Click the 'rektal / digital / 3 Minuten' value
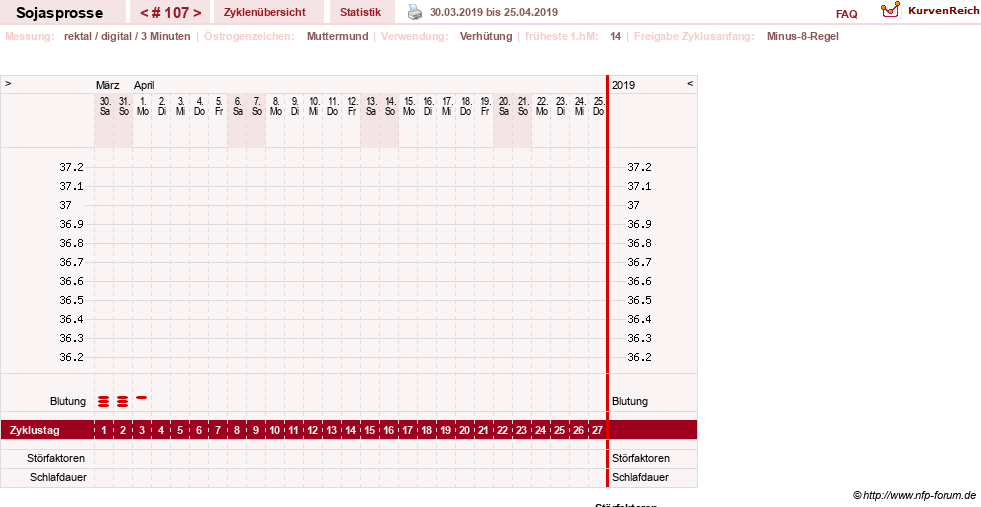981x507 pixels. [x=127, y=36]
